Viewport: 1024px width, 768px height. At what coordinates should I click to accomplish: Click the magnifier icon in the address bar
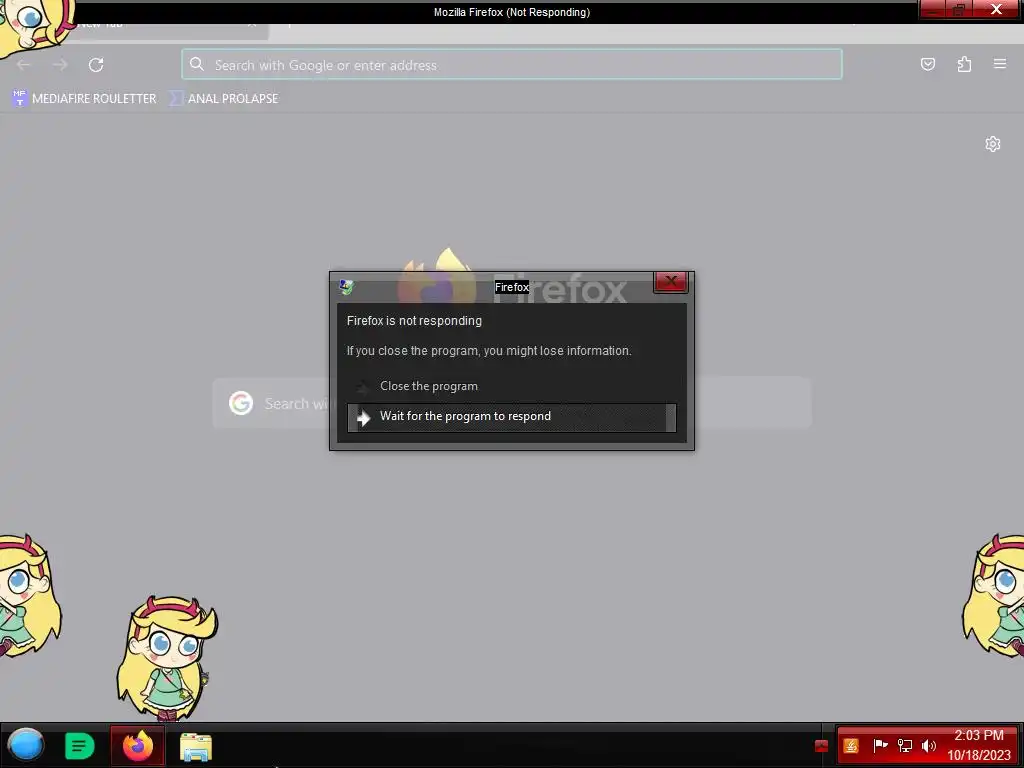pyautogui.click(x=197, y=64)
